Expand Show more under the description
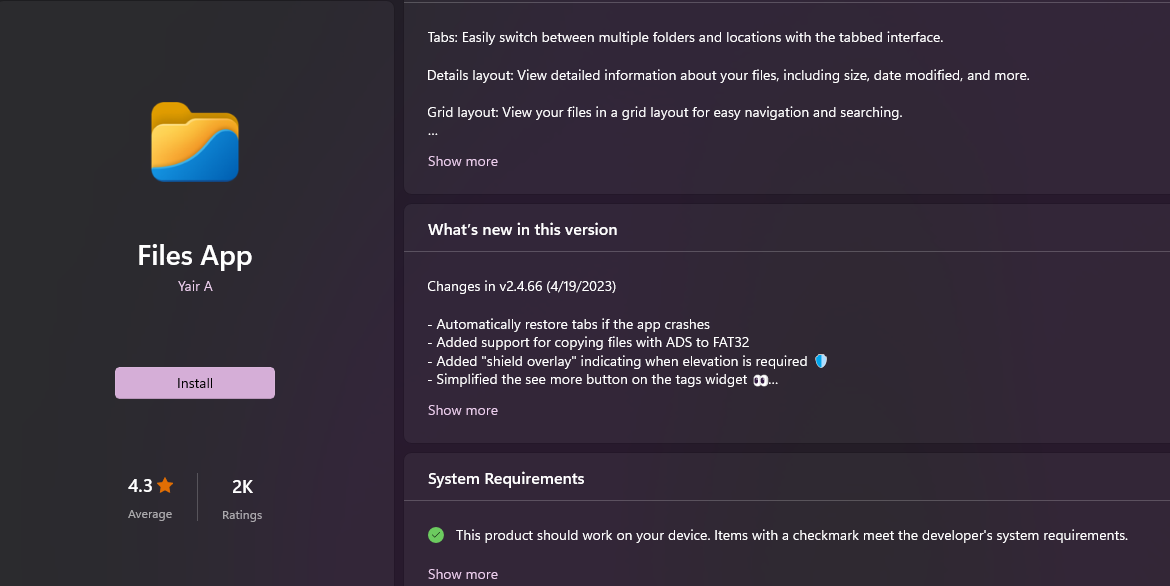The height and width of the screenshot is (586, 1170). pos(463,161)
